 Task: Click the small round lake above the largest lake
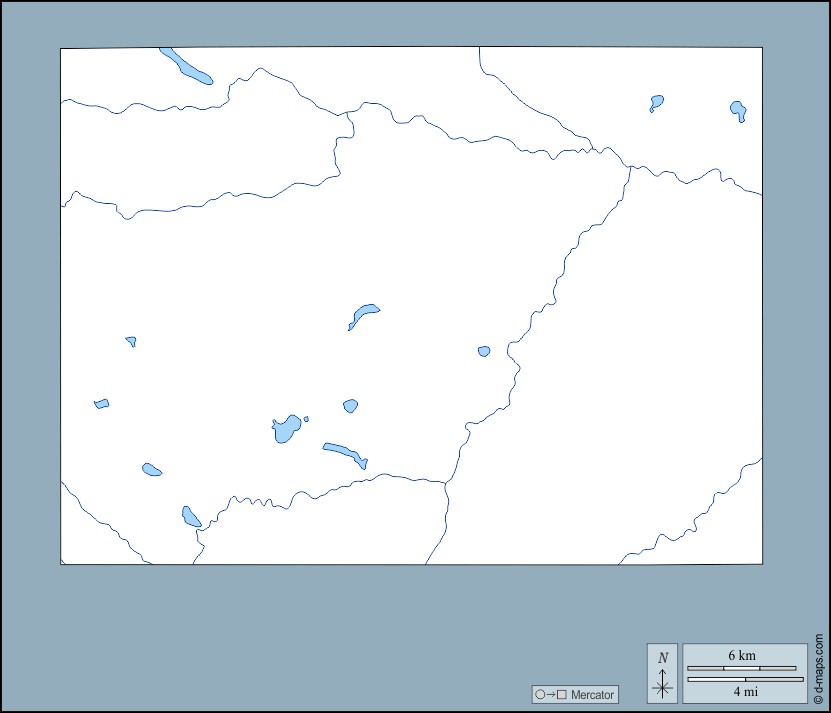(x=350, y=405)
